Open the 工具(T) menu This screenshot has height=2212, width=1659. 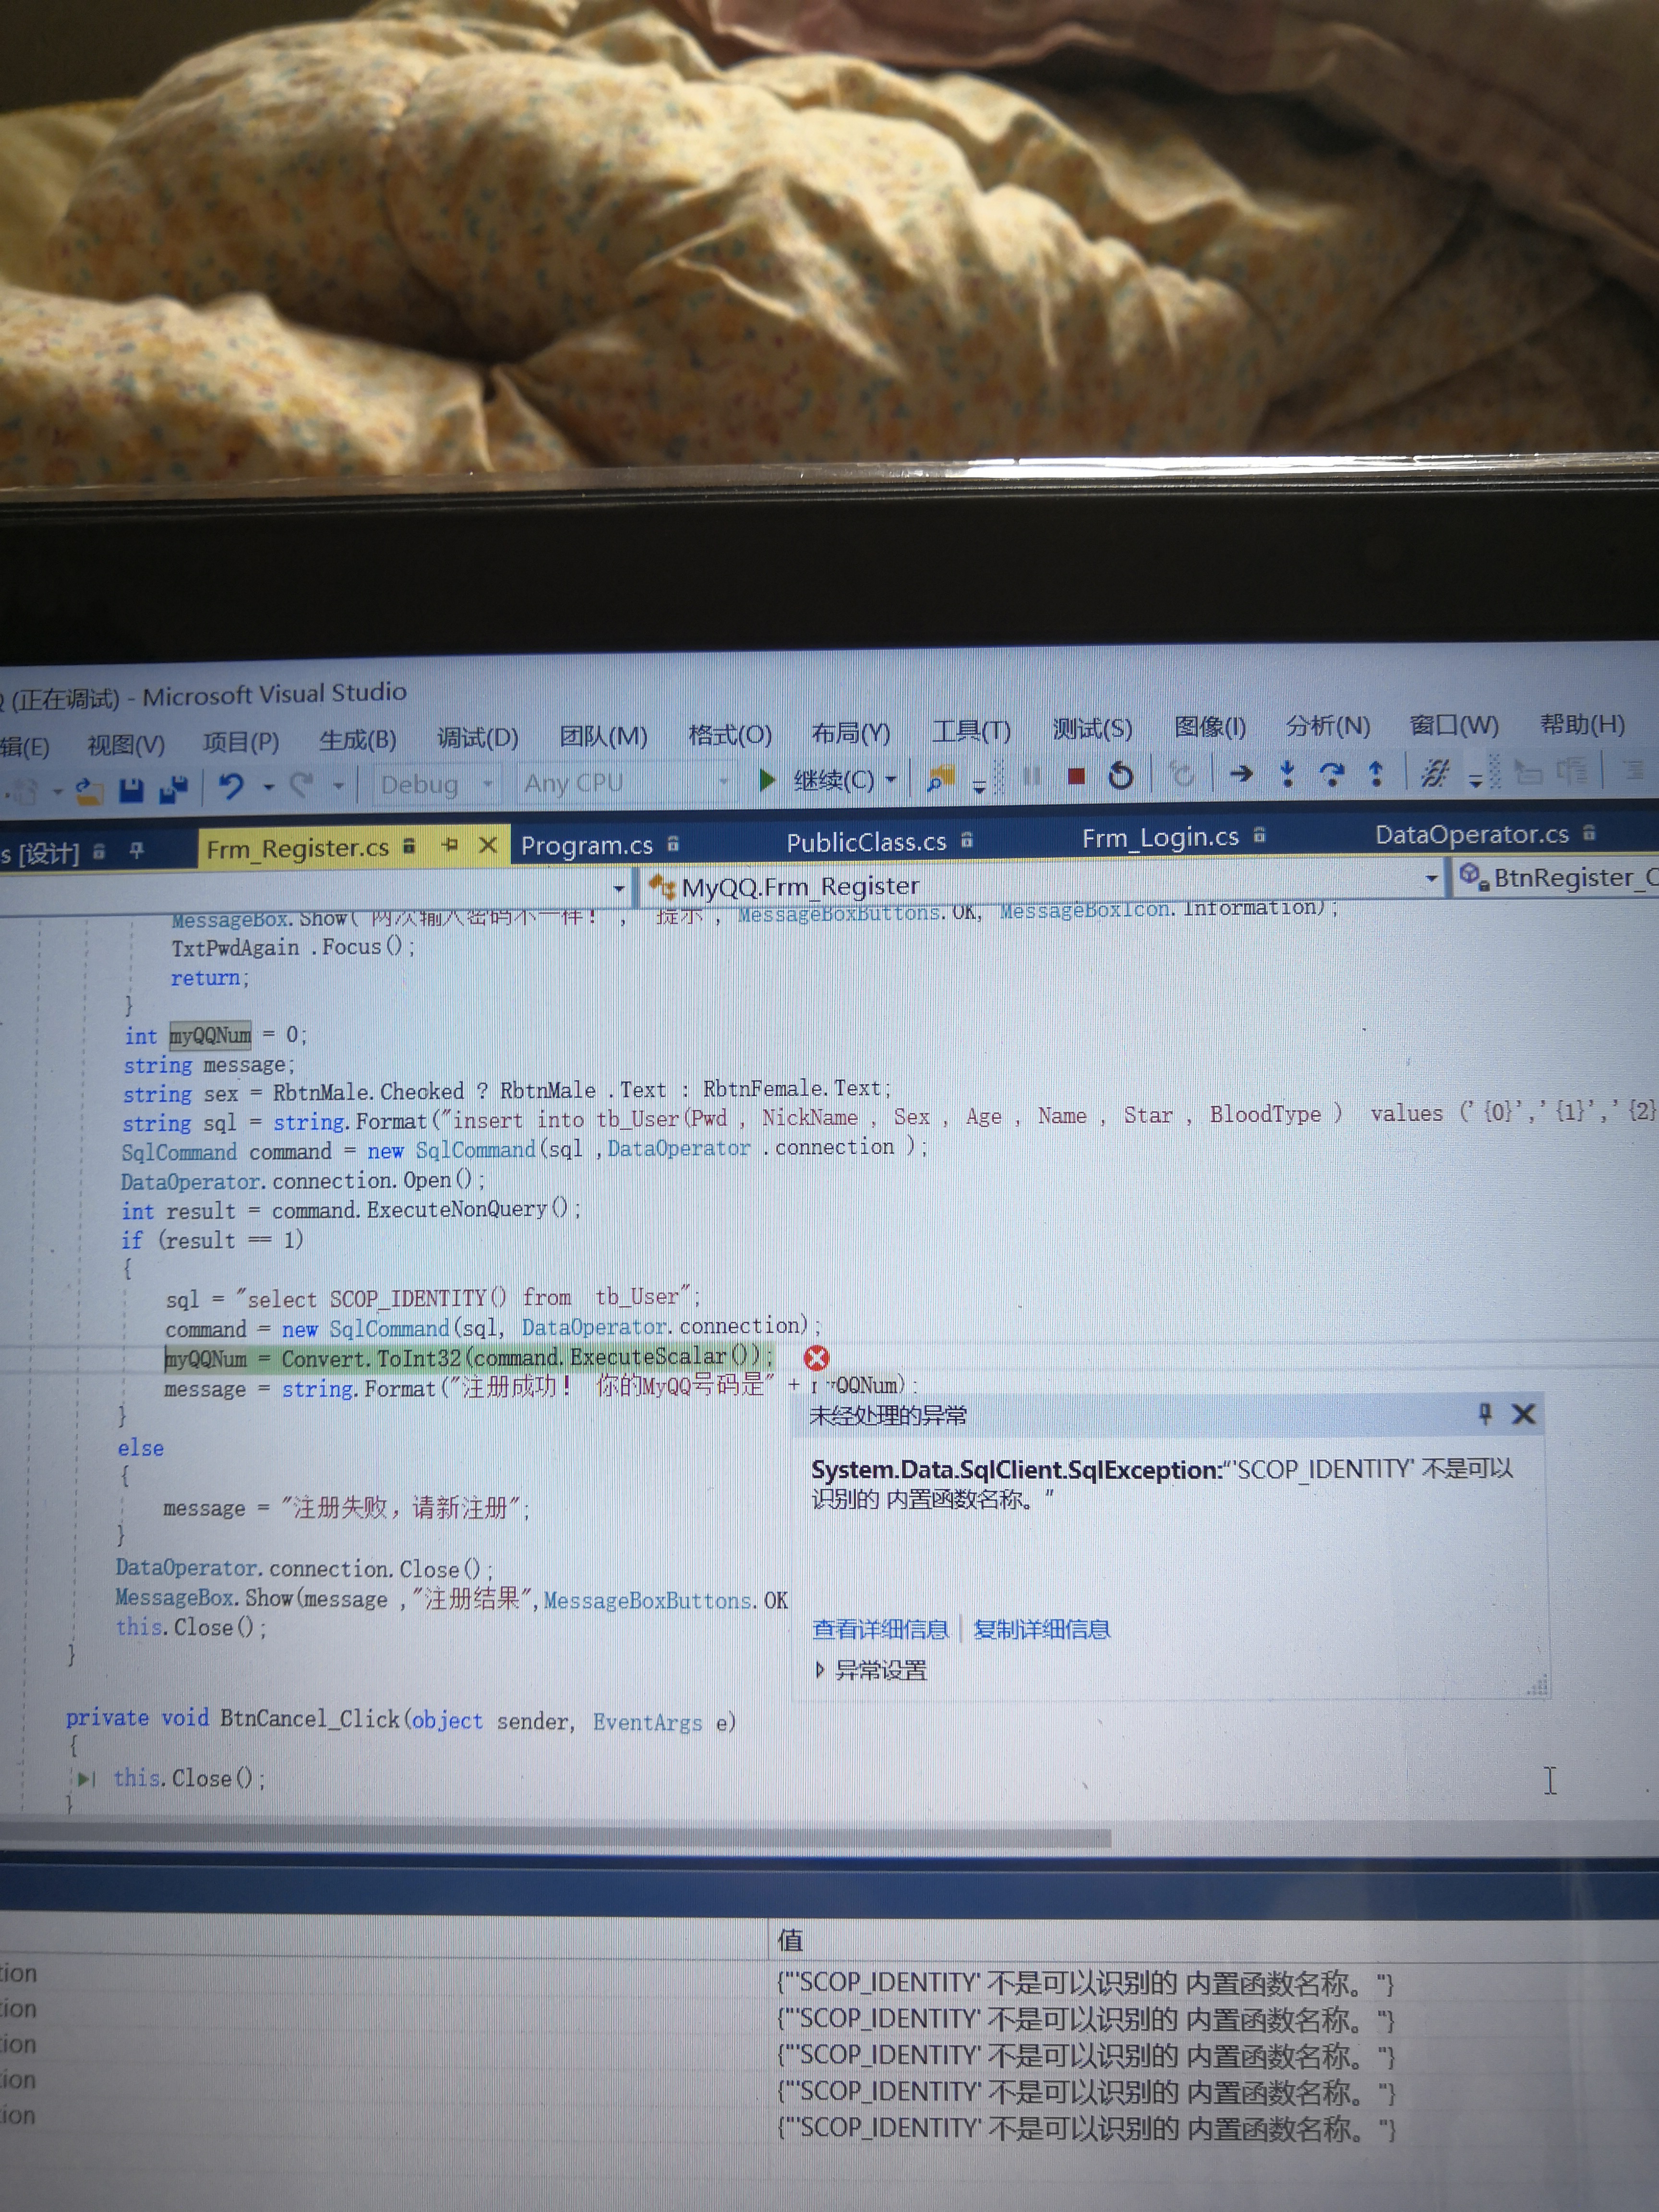pos(971,731)
